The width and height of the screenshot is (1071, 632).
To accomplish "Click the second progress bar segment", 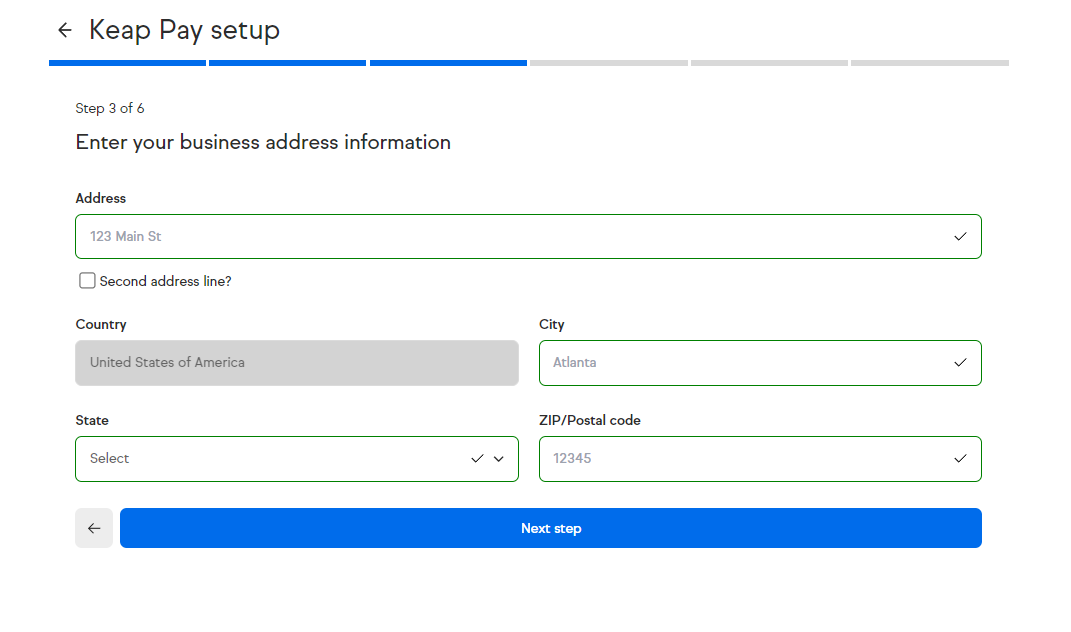I will click(x=288, y=63).
